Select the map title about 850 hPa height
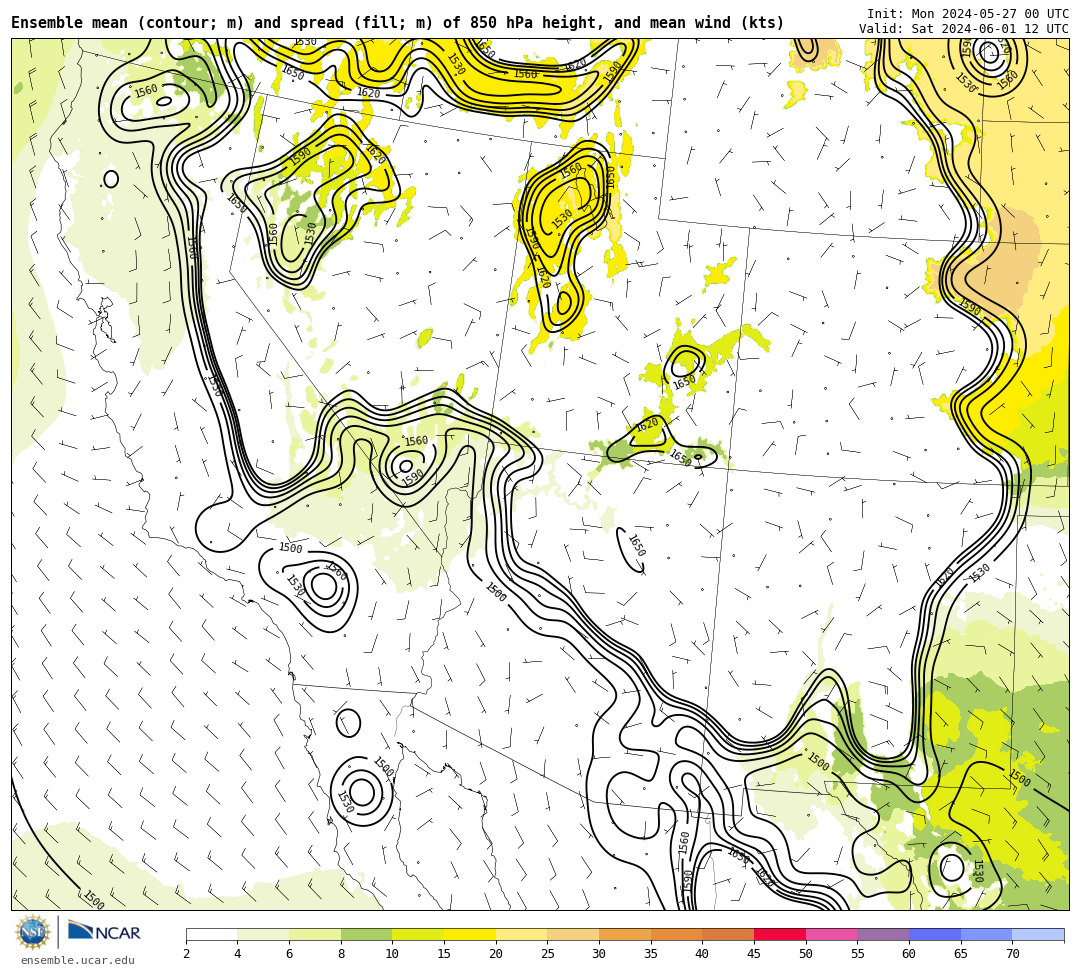The width and height of the screenshot is (1080, 973). coord(397,23)
